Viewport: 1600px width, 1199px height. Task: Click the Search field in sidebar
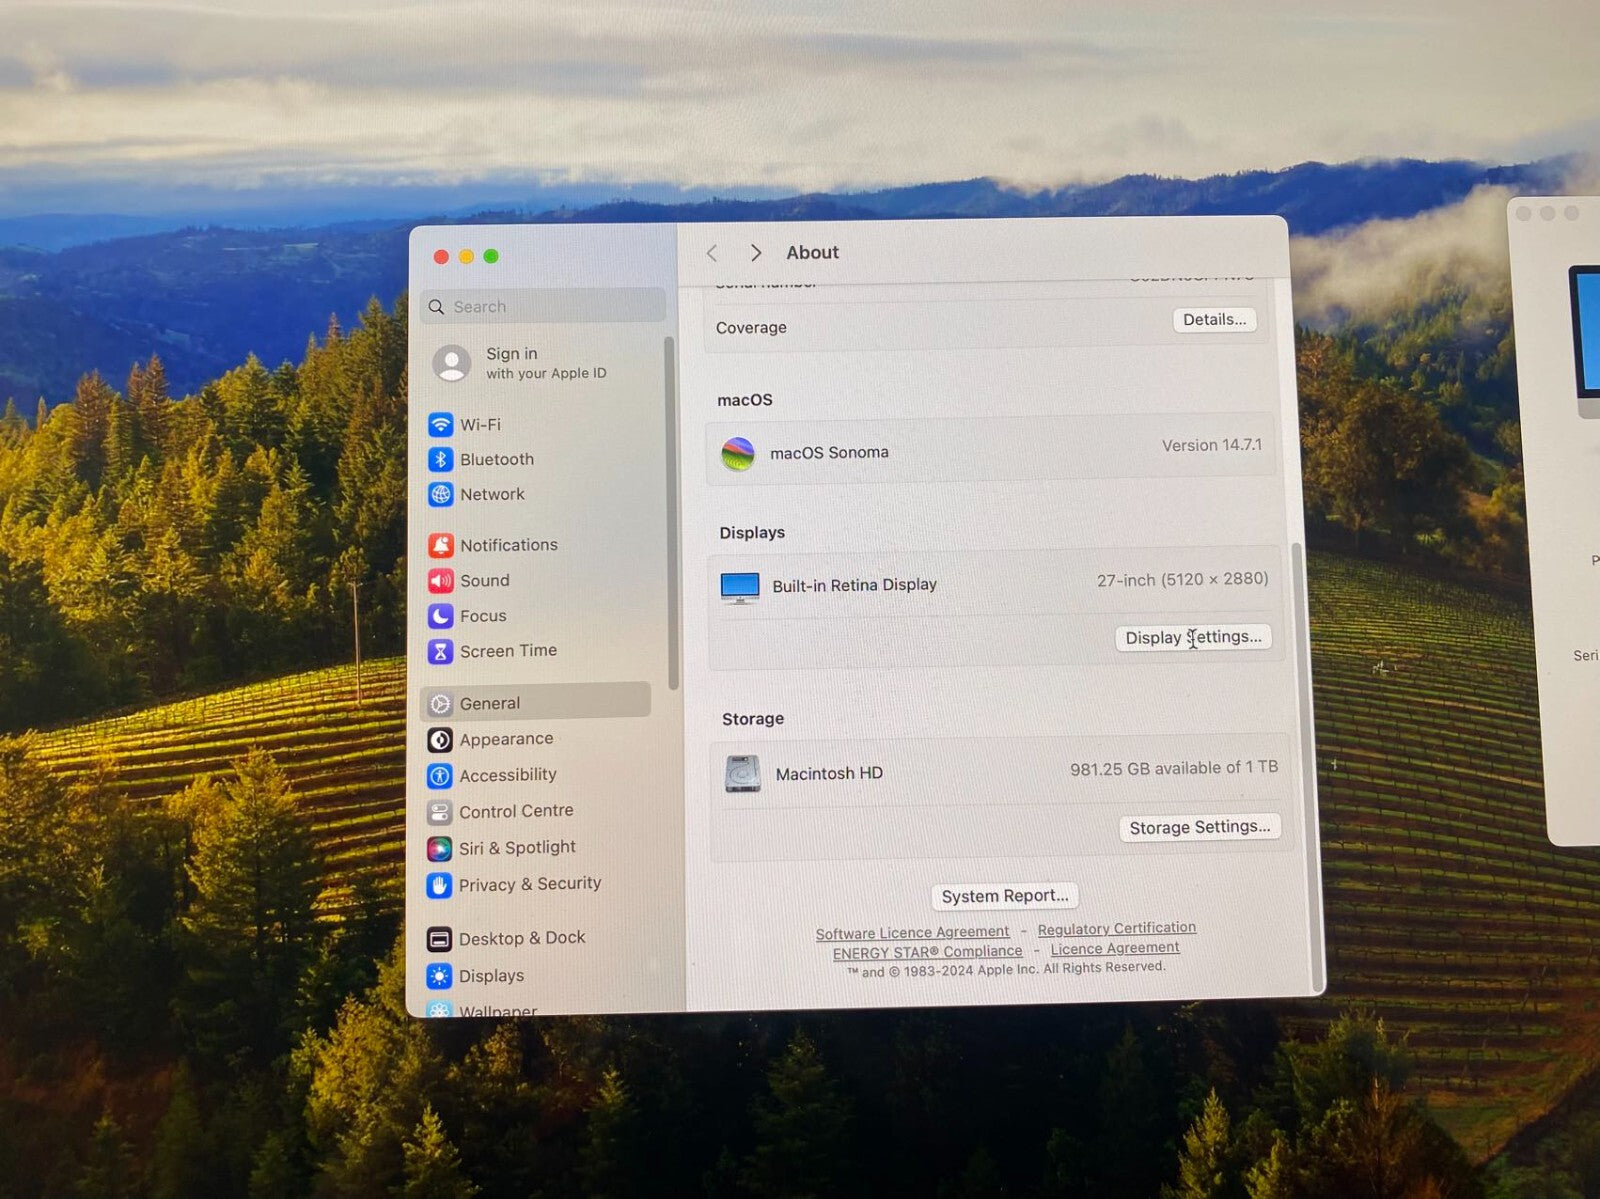tap(545, 307)
